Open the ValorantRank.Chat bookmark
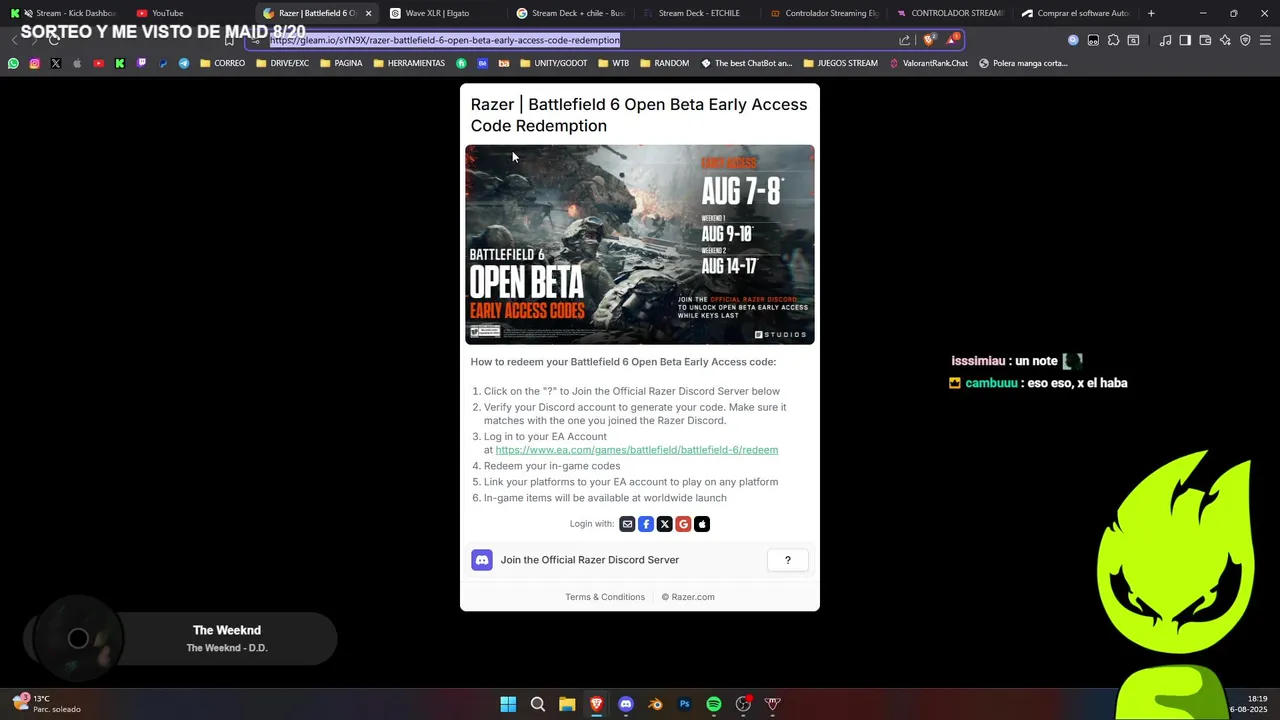 point(928,63)
